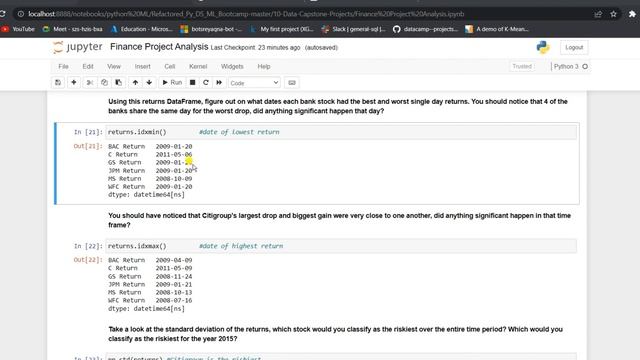Click the share page icon
Image resolution: width=640 pixels, height=360 pixels.
598,14
